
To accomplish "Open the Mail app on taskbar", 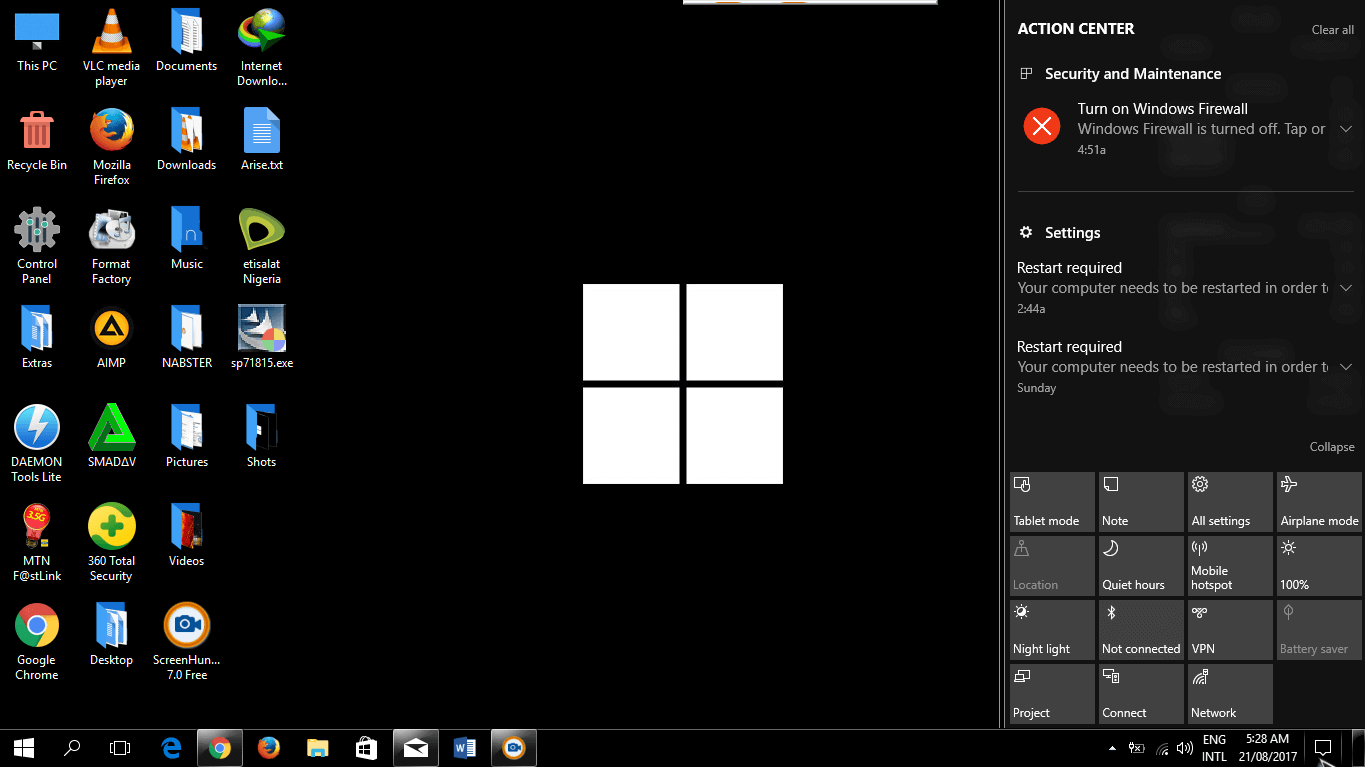I will pyautogui.click(x=415, y=748).
